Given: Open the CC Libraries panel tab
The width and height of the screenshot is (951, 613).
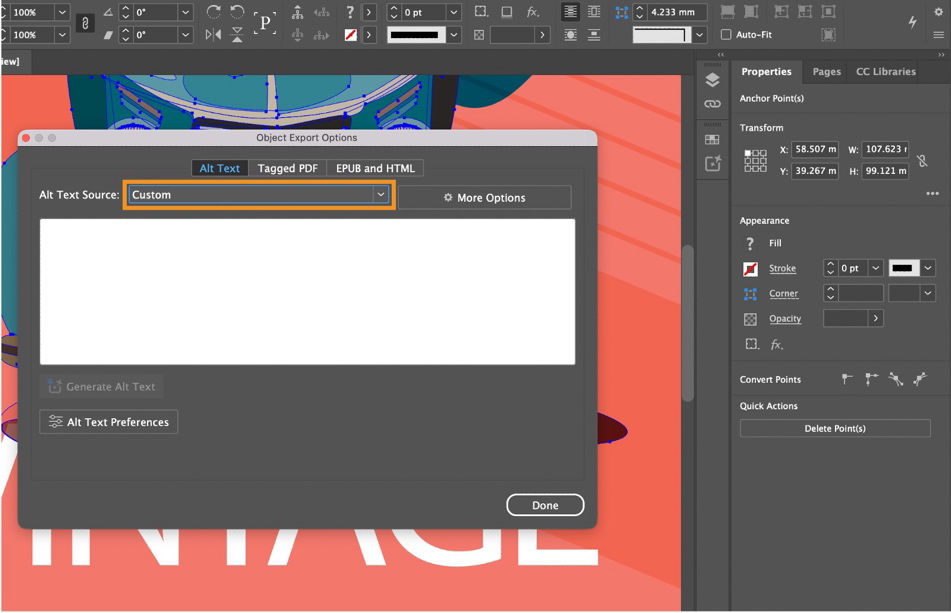Looking at the screenshot, I should tap(885, 72).
